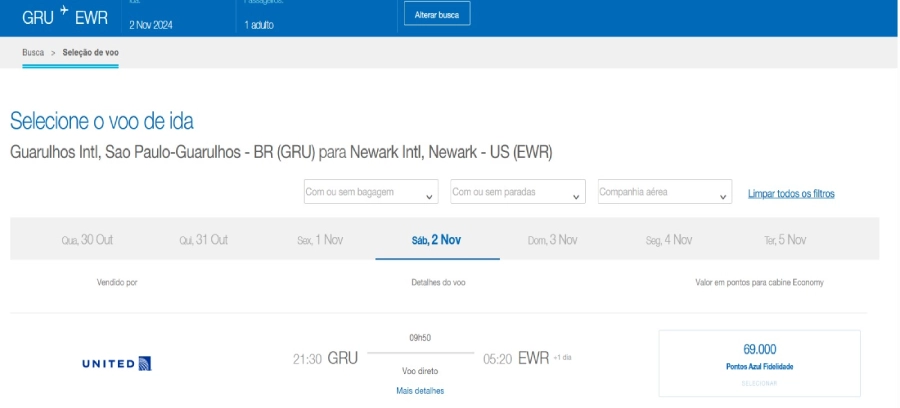The height and width of the screenshot is (408, 900).
Task: Select the Qua, 30 Out date tab
Action: pyautogui.click(x=83, y=240)
